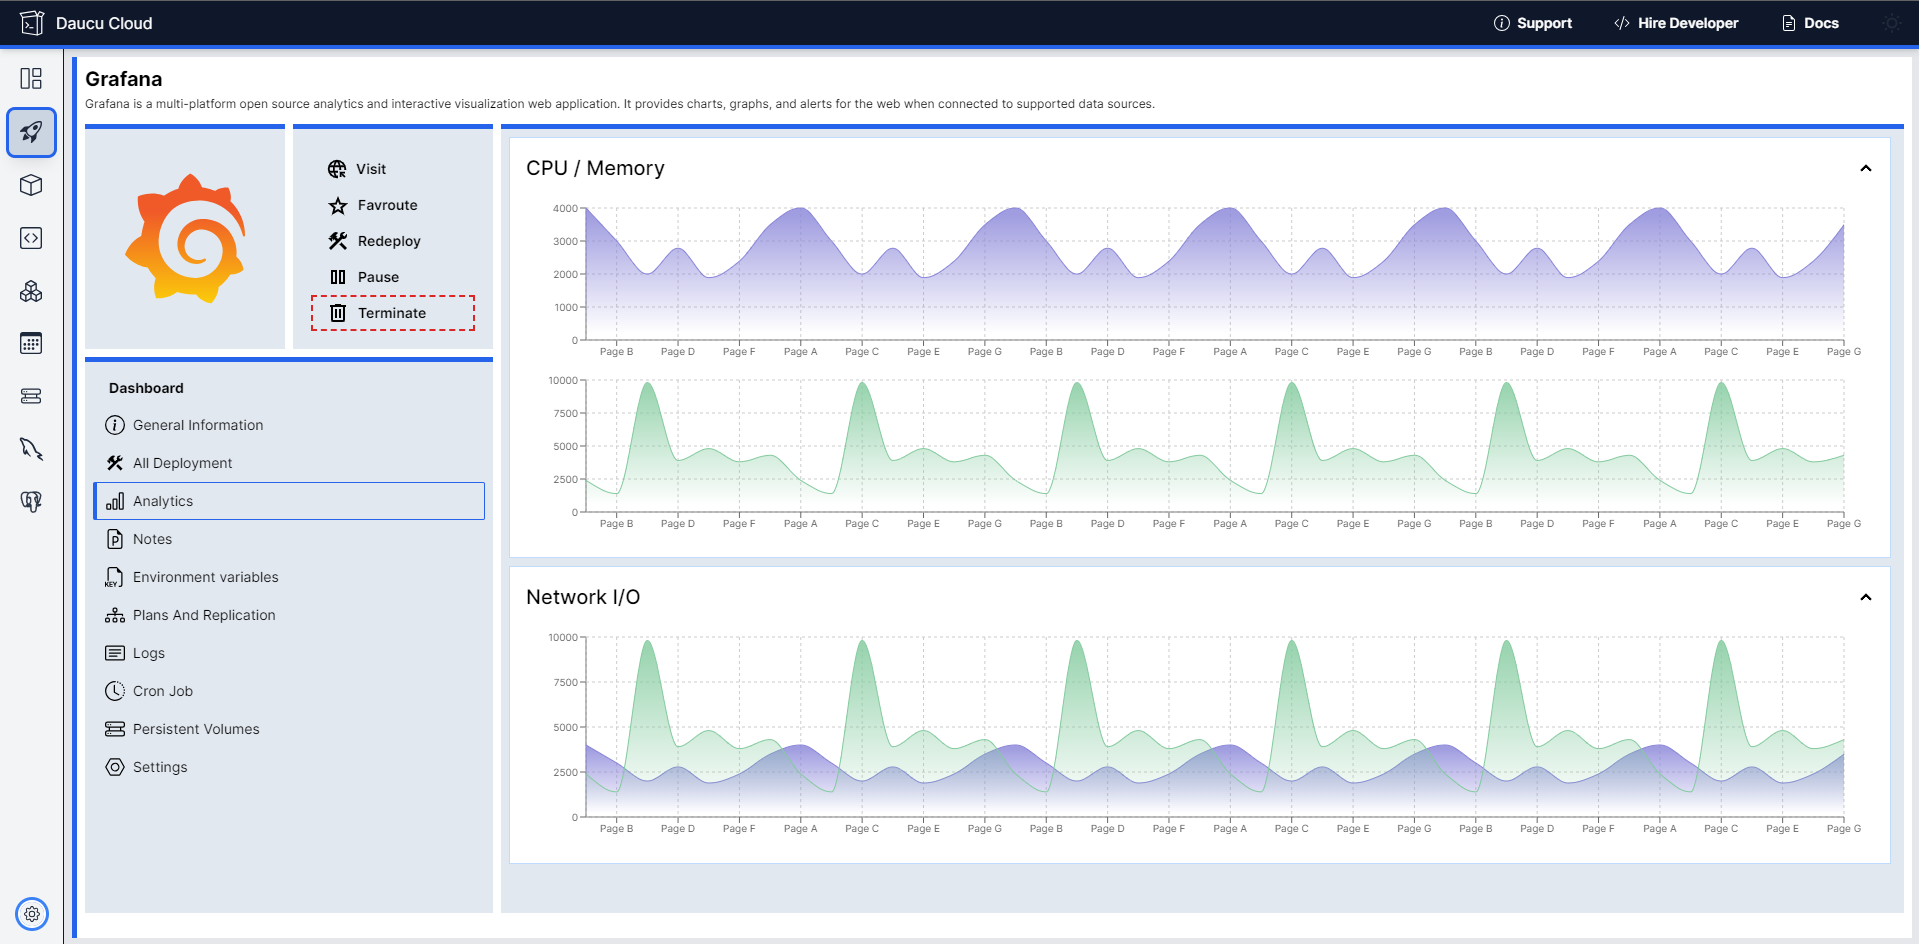This screenshot has width=1919, height=944.
Task: Open the settings gear at sidebar bottom
Action: (x=32, y=914)
